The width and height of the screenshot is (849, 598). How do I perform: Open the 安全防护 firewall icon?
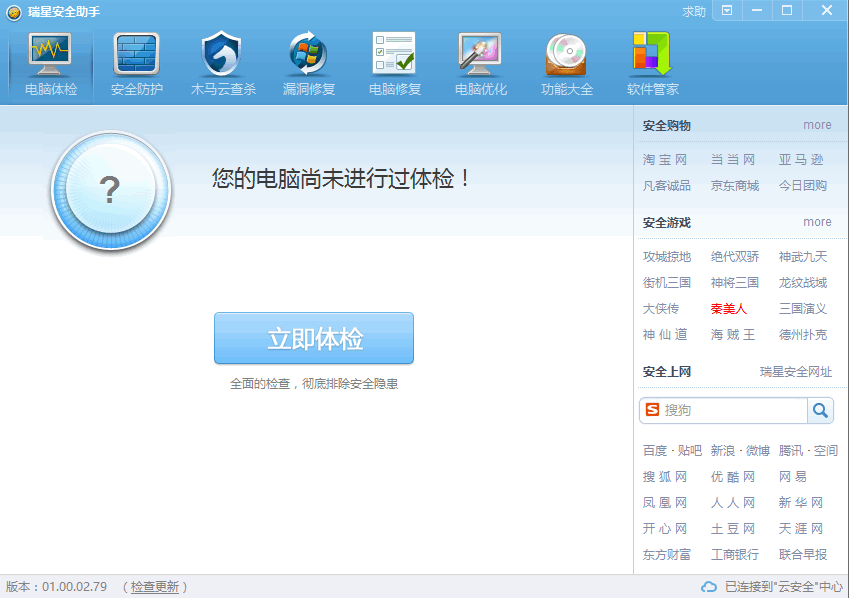[136, 54]
